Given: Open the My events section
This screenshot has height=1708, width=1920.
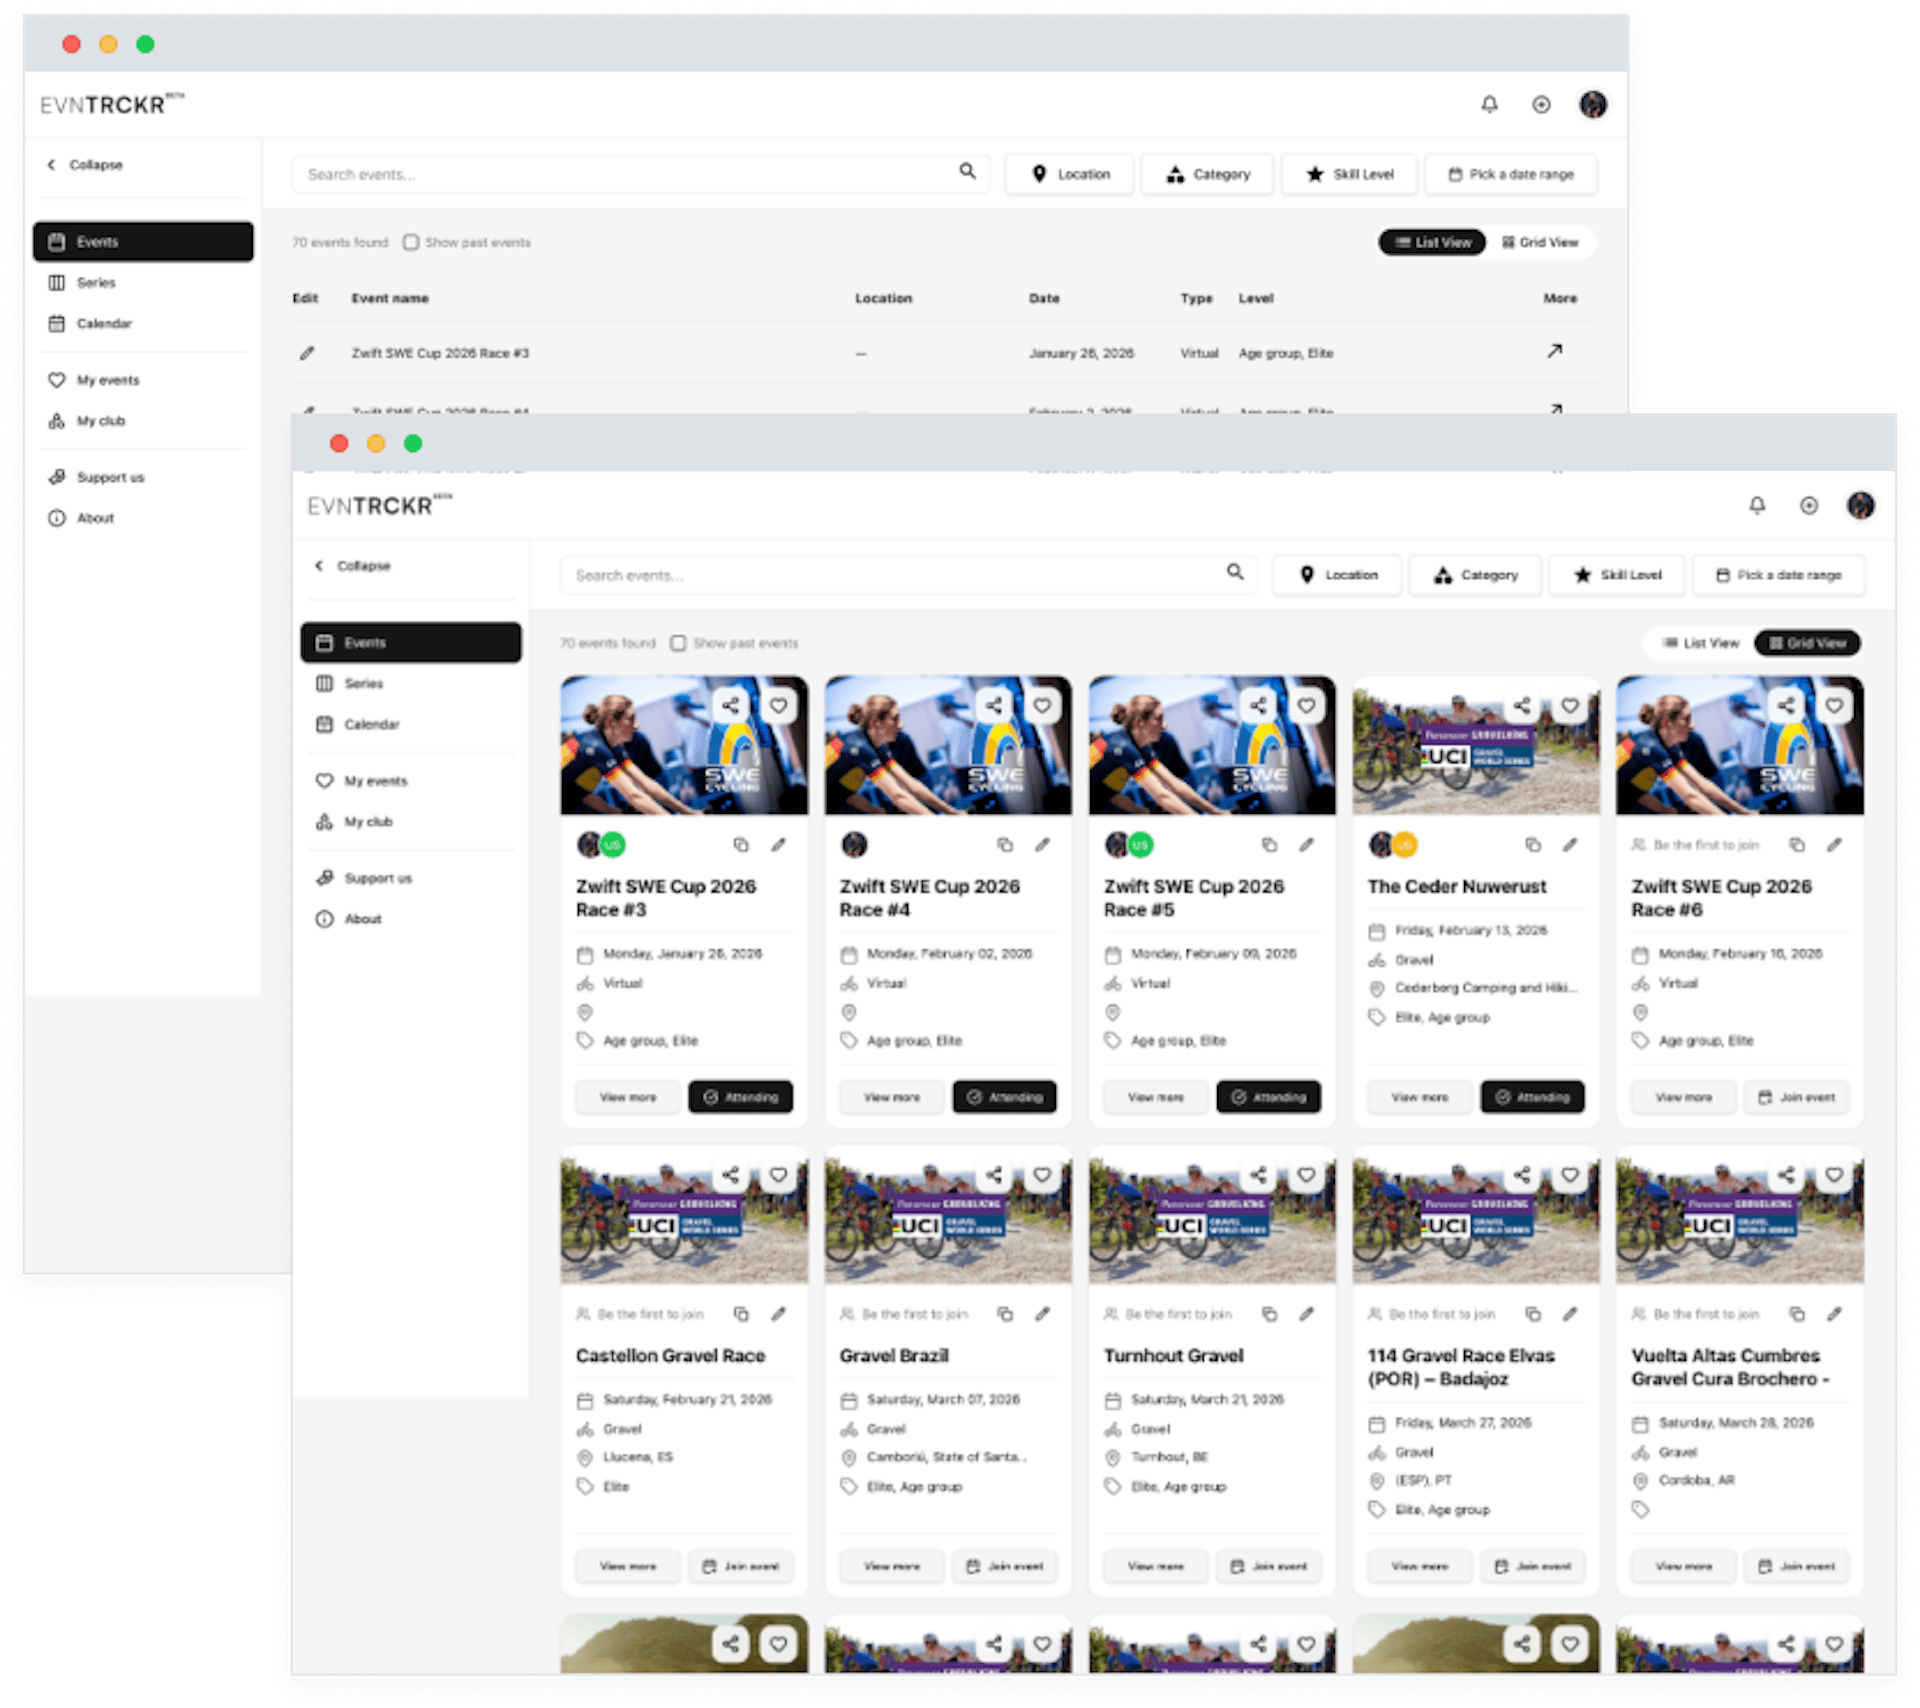Looking at the screenshot, I should click(374, 781).
